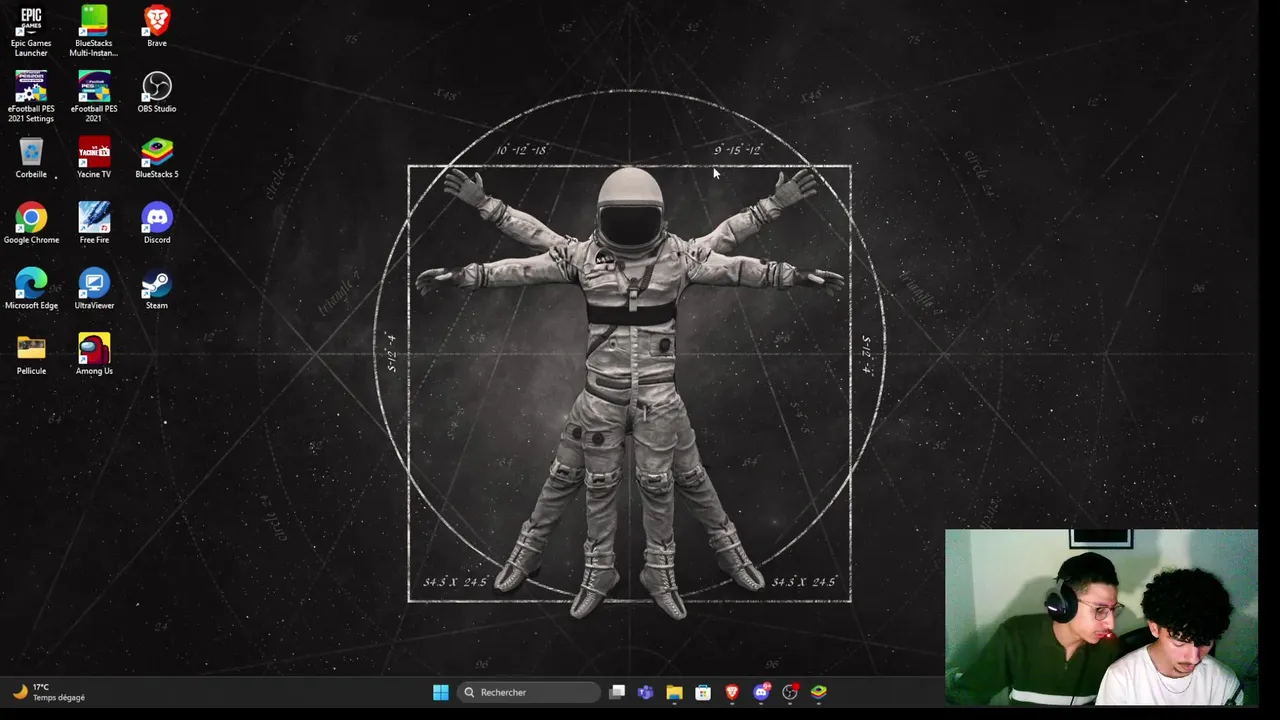Select the Among Us desktop icon

point(94,354)
